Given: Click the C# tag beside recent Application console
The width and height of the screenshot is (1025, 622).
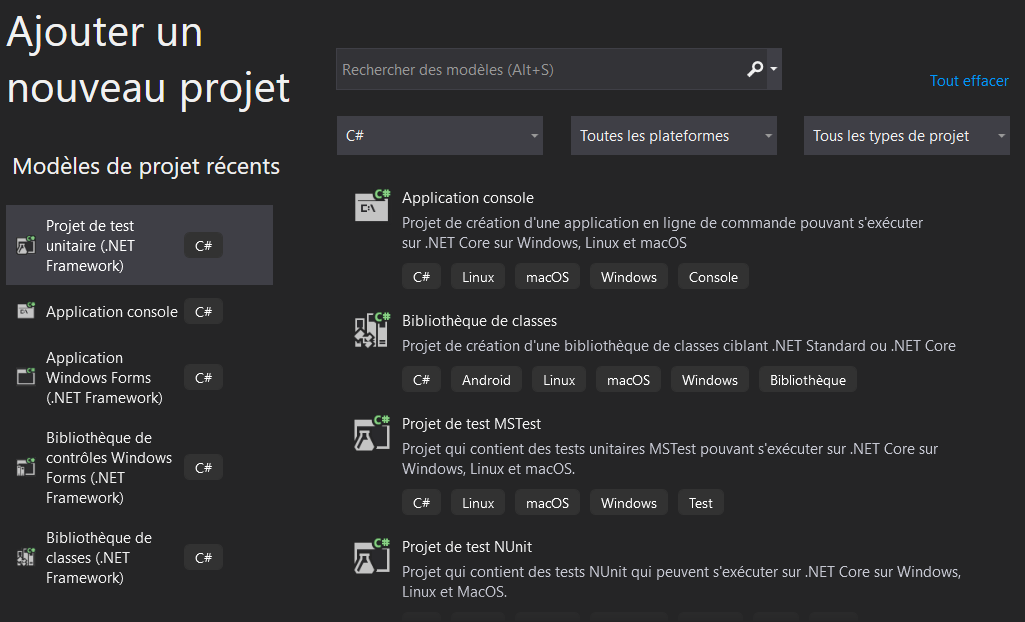Looking at the screenshot, I should tap(203, 312).
